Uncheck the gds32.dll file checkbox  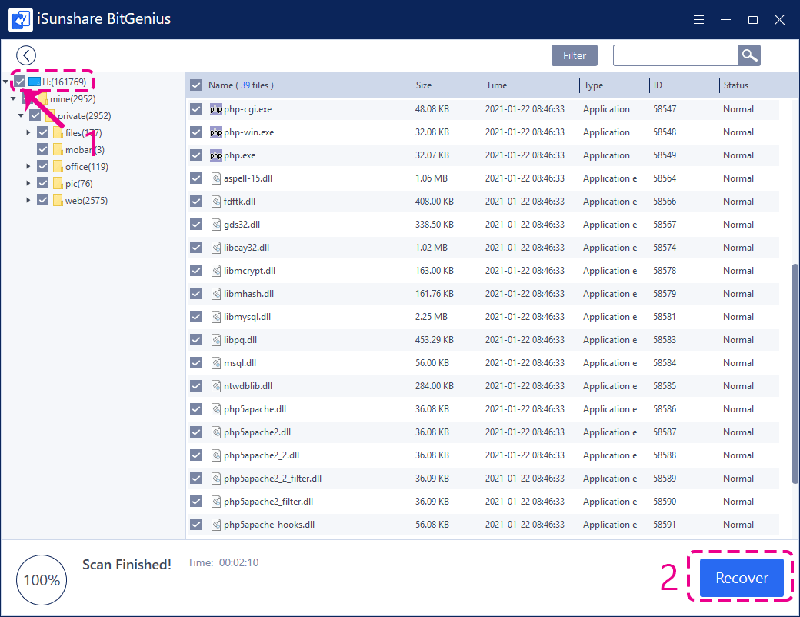point(196,224)
